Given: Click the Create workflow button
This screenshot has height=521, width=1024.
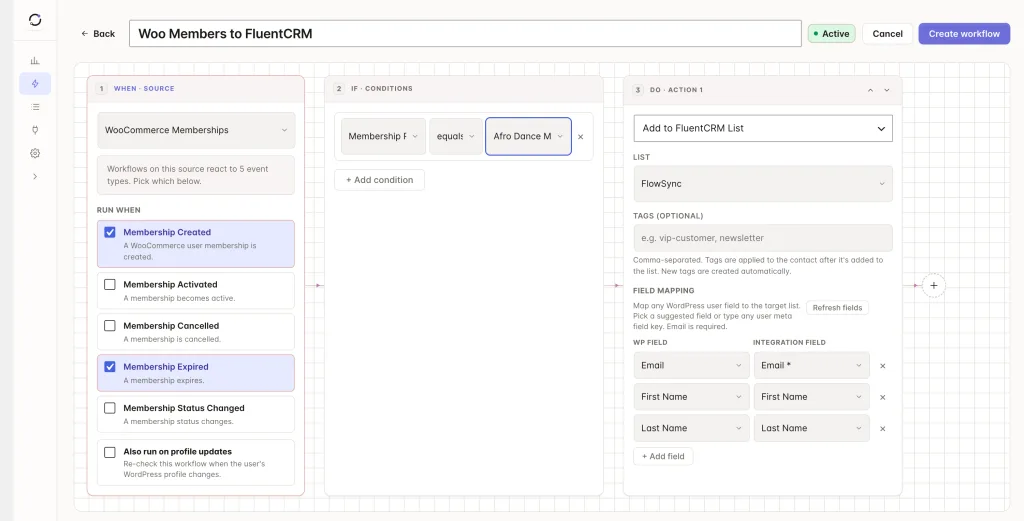Looking at the screenshot, I should tap(964, 34).
